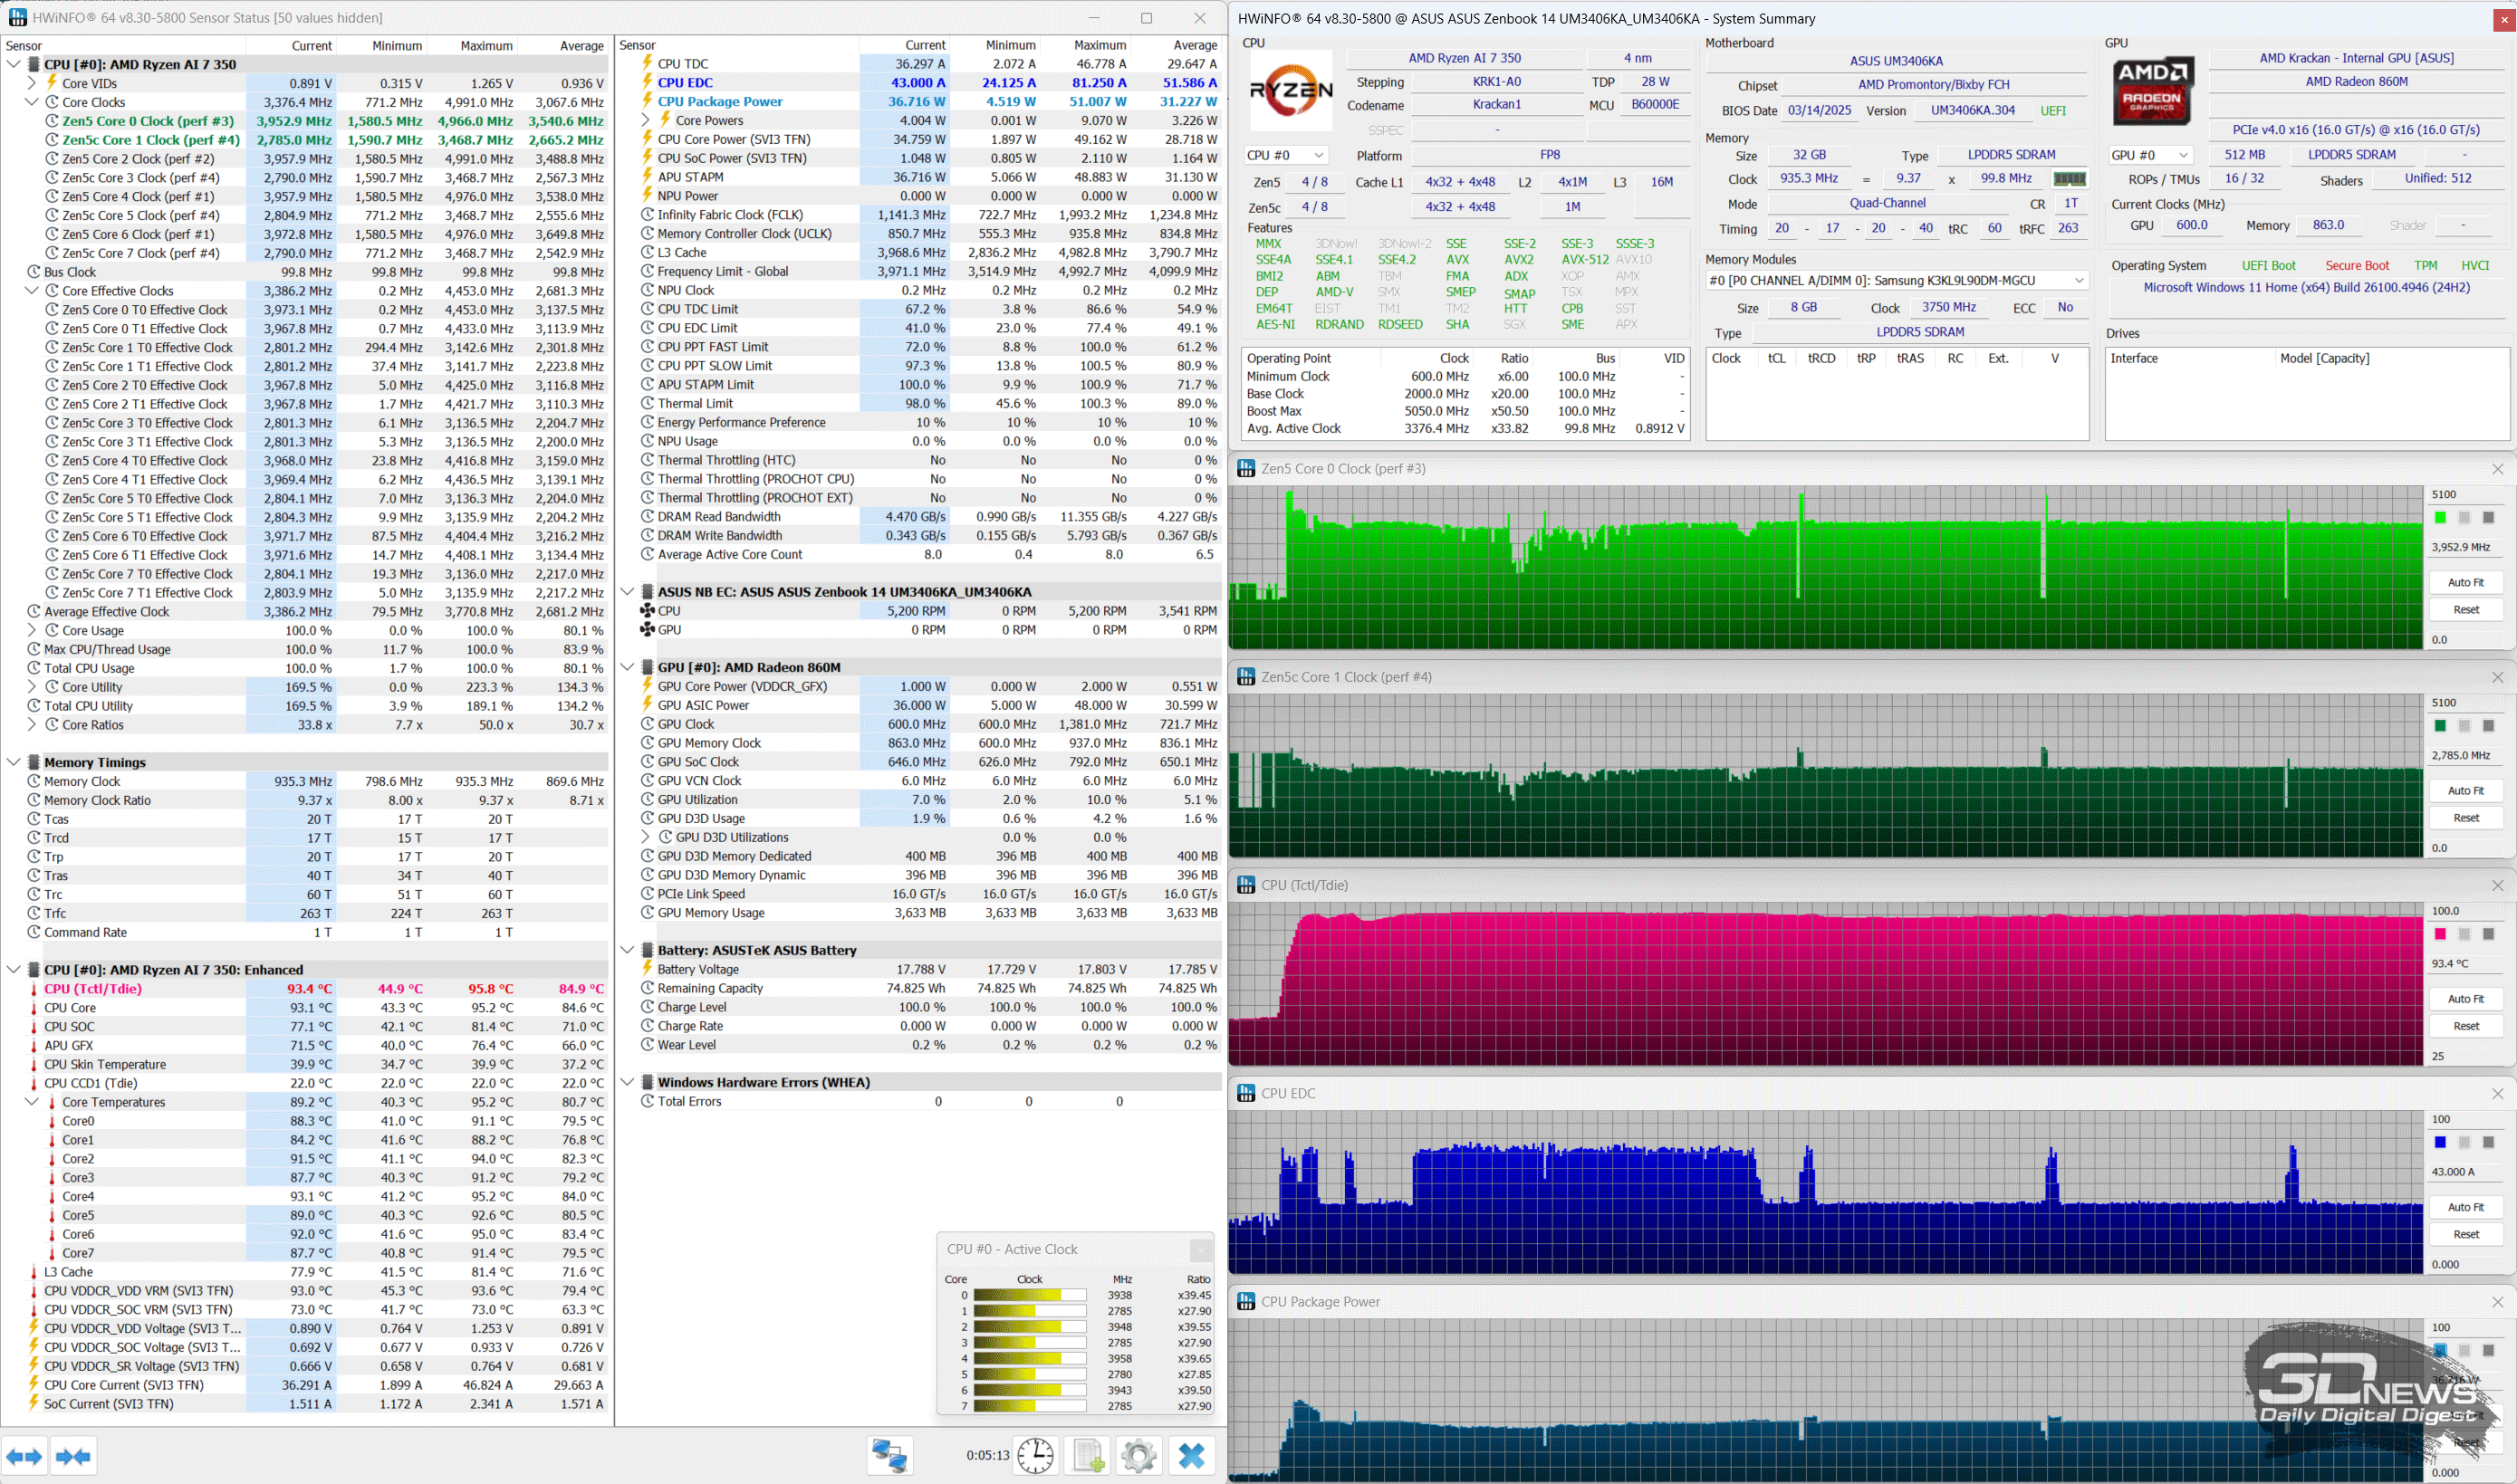This screenshot has height=1484, width=2517.
Task: Open the remote monitoring computers icon
Action: [x=889, y=1455]
